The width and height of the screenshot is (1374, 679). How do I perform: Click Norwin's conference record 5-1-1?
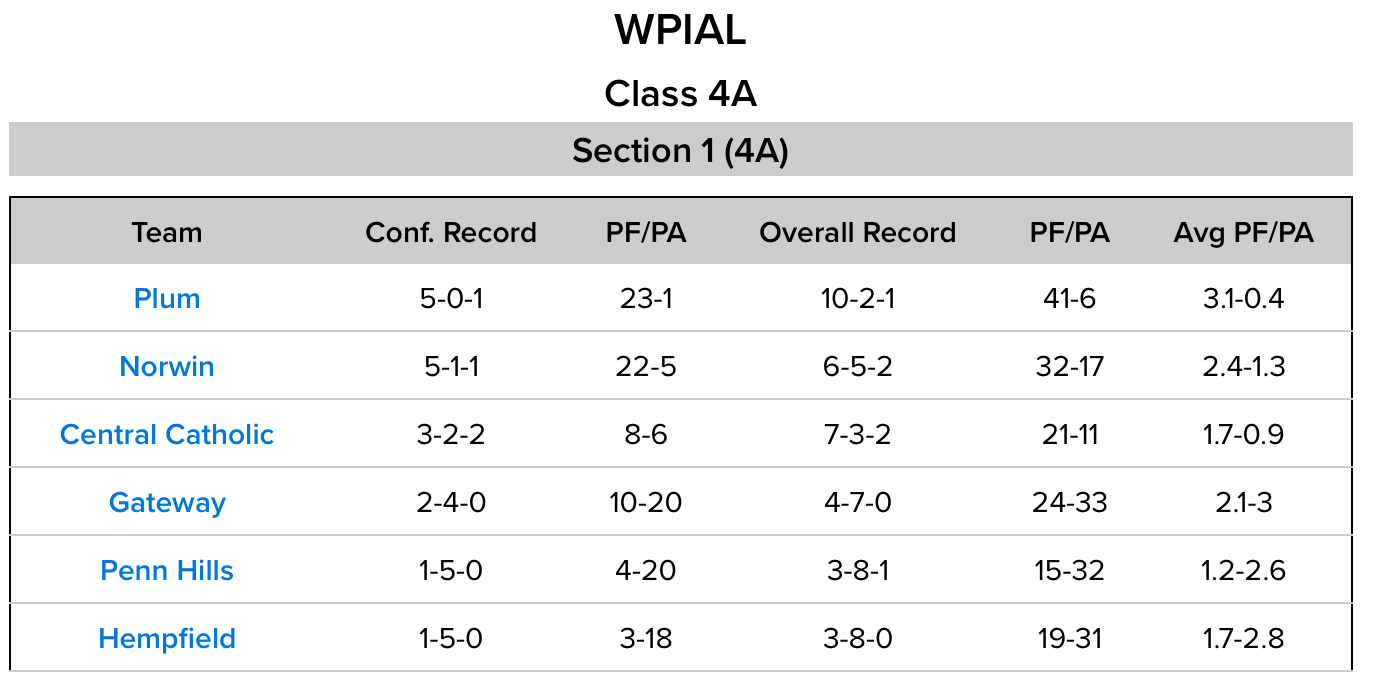tap(451, 367)
